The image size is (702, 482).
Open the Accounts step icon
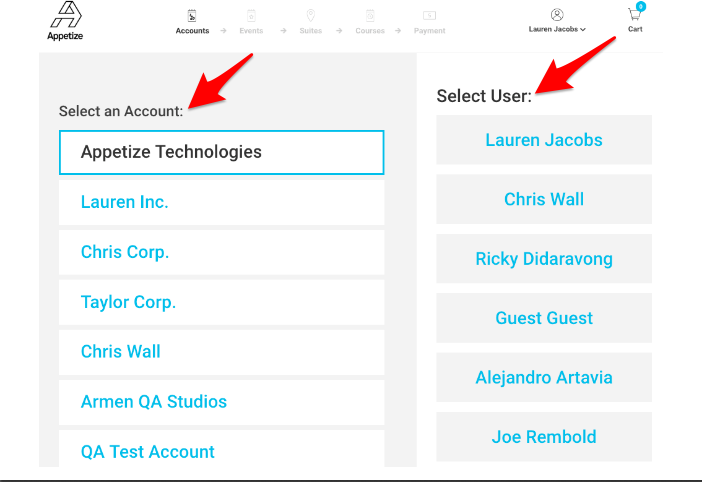pos(192,16)
